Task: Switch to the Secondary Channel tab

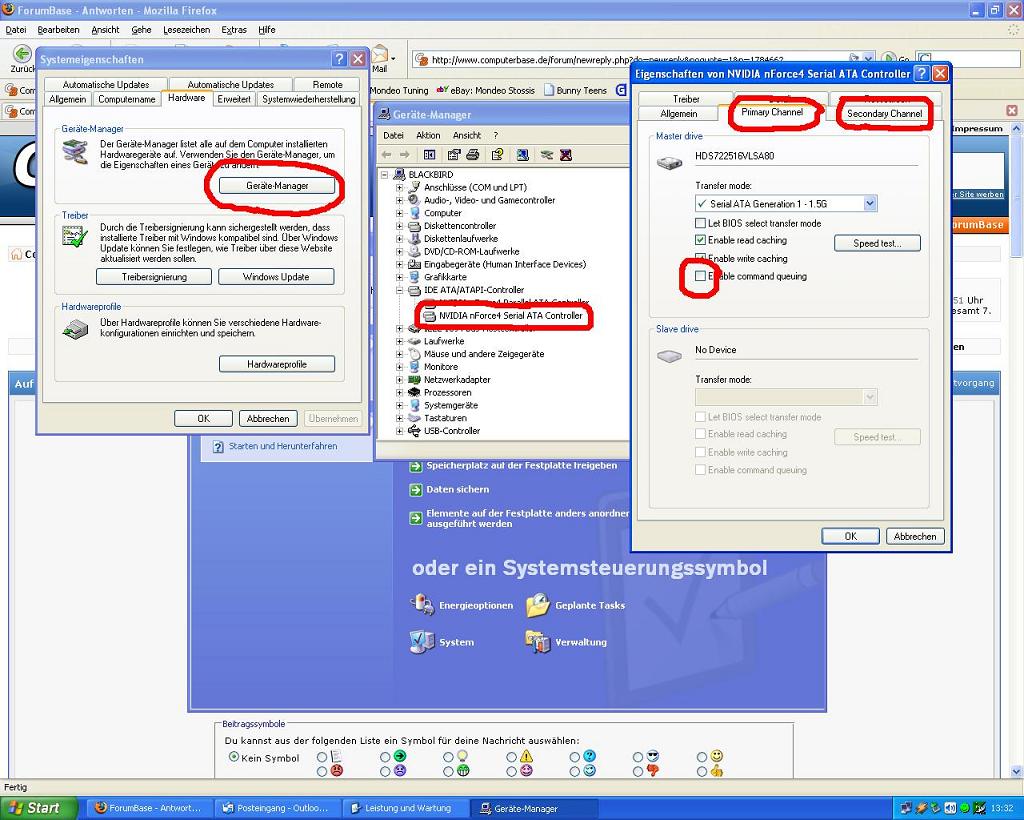Action: tap(884, 114)
